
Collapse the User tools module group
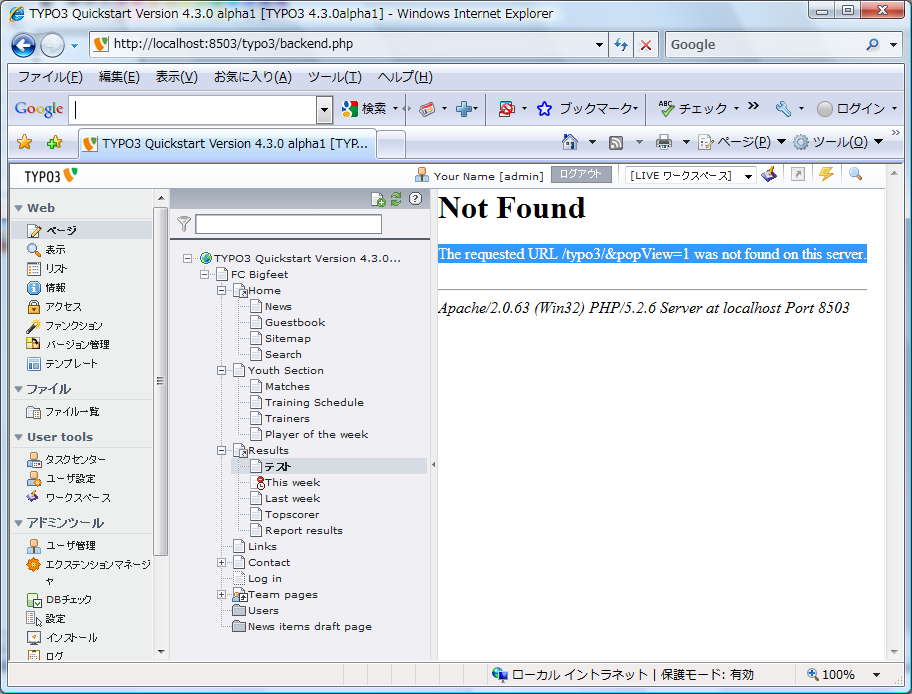[x=19, y=437]
